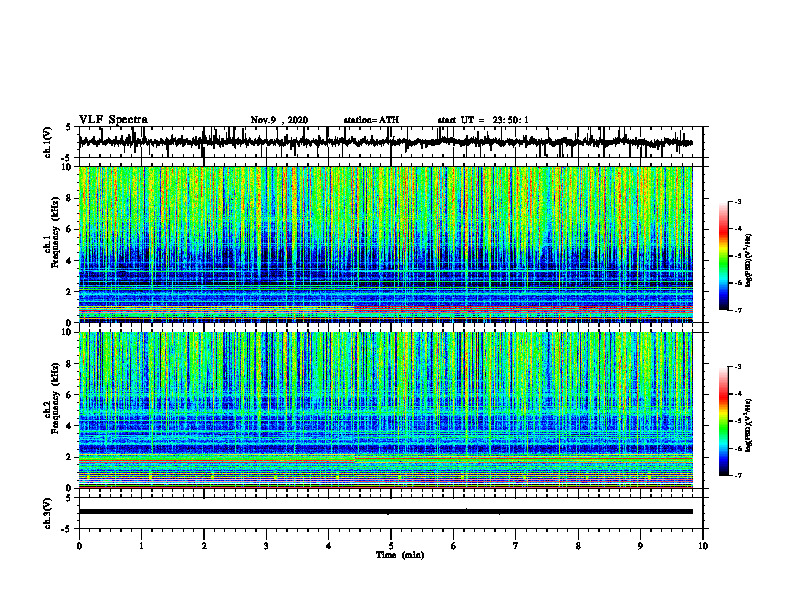Click the '-4' label on ch.2 color bar

tap(737, 394)
